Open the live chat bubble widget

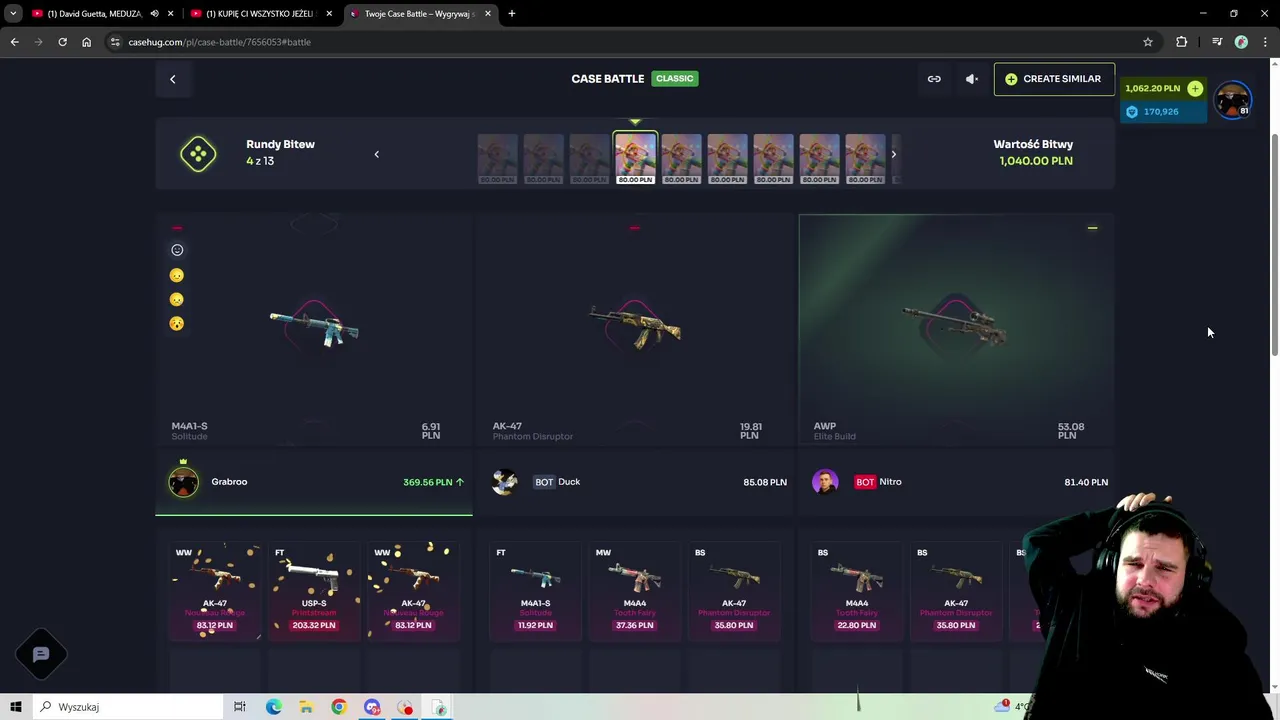tap(41, 655)
